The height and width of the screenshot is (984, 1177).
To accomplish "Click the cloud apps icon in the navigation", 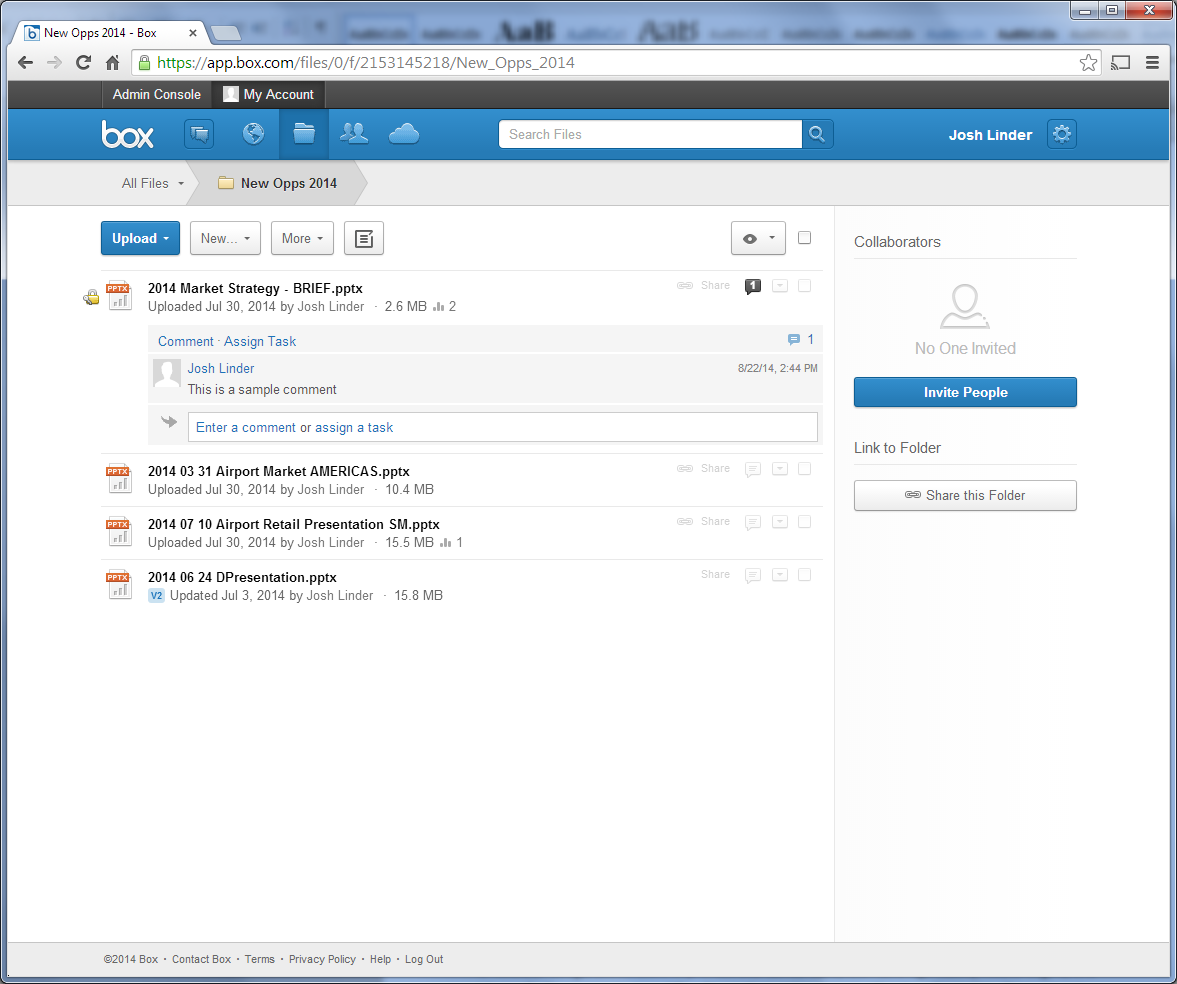I will point(403,133).
